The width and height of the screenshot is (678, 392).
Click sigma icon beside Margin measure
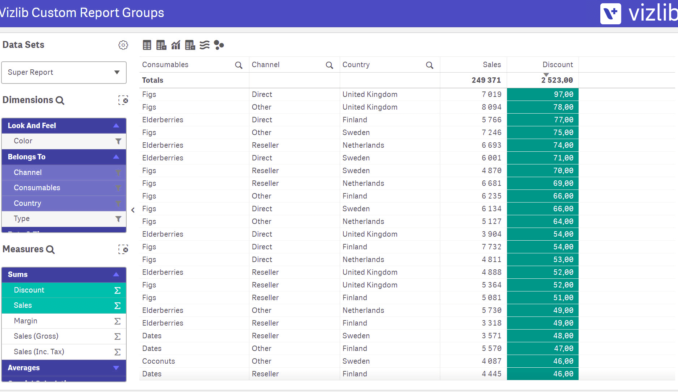pyautogui.click(x=117, y=321)
